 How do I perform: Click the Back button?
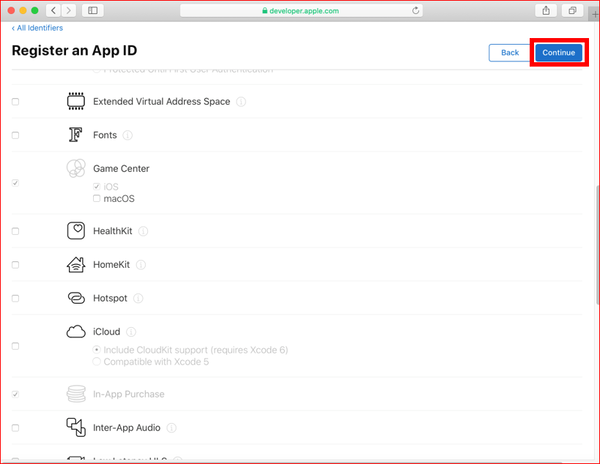[510, 52]
